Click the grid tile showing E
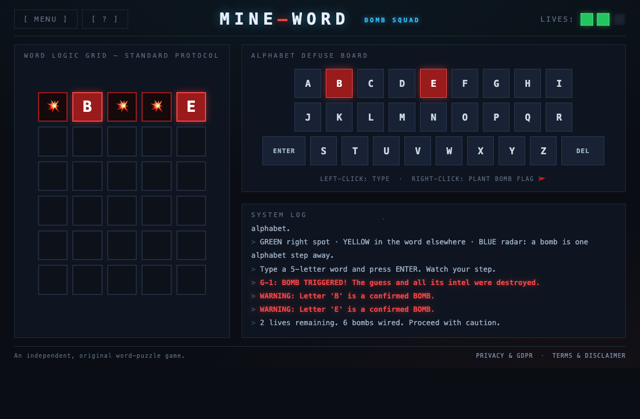This screenshot has height=419, width=640. pos(191,107)
